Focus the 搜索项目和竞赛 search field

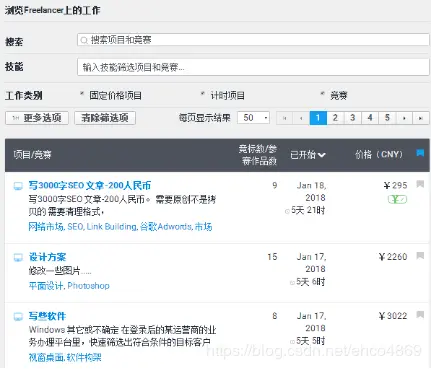[x=253, y=40]
